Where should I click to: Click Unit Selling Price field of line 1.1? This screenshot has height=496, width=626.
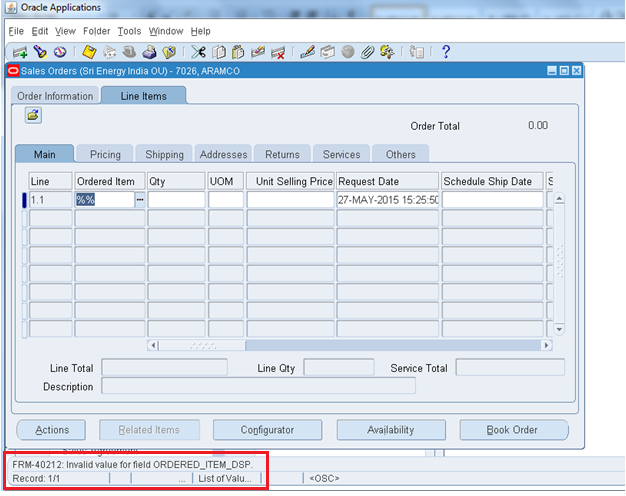click(x=290, y=199)
